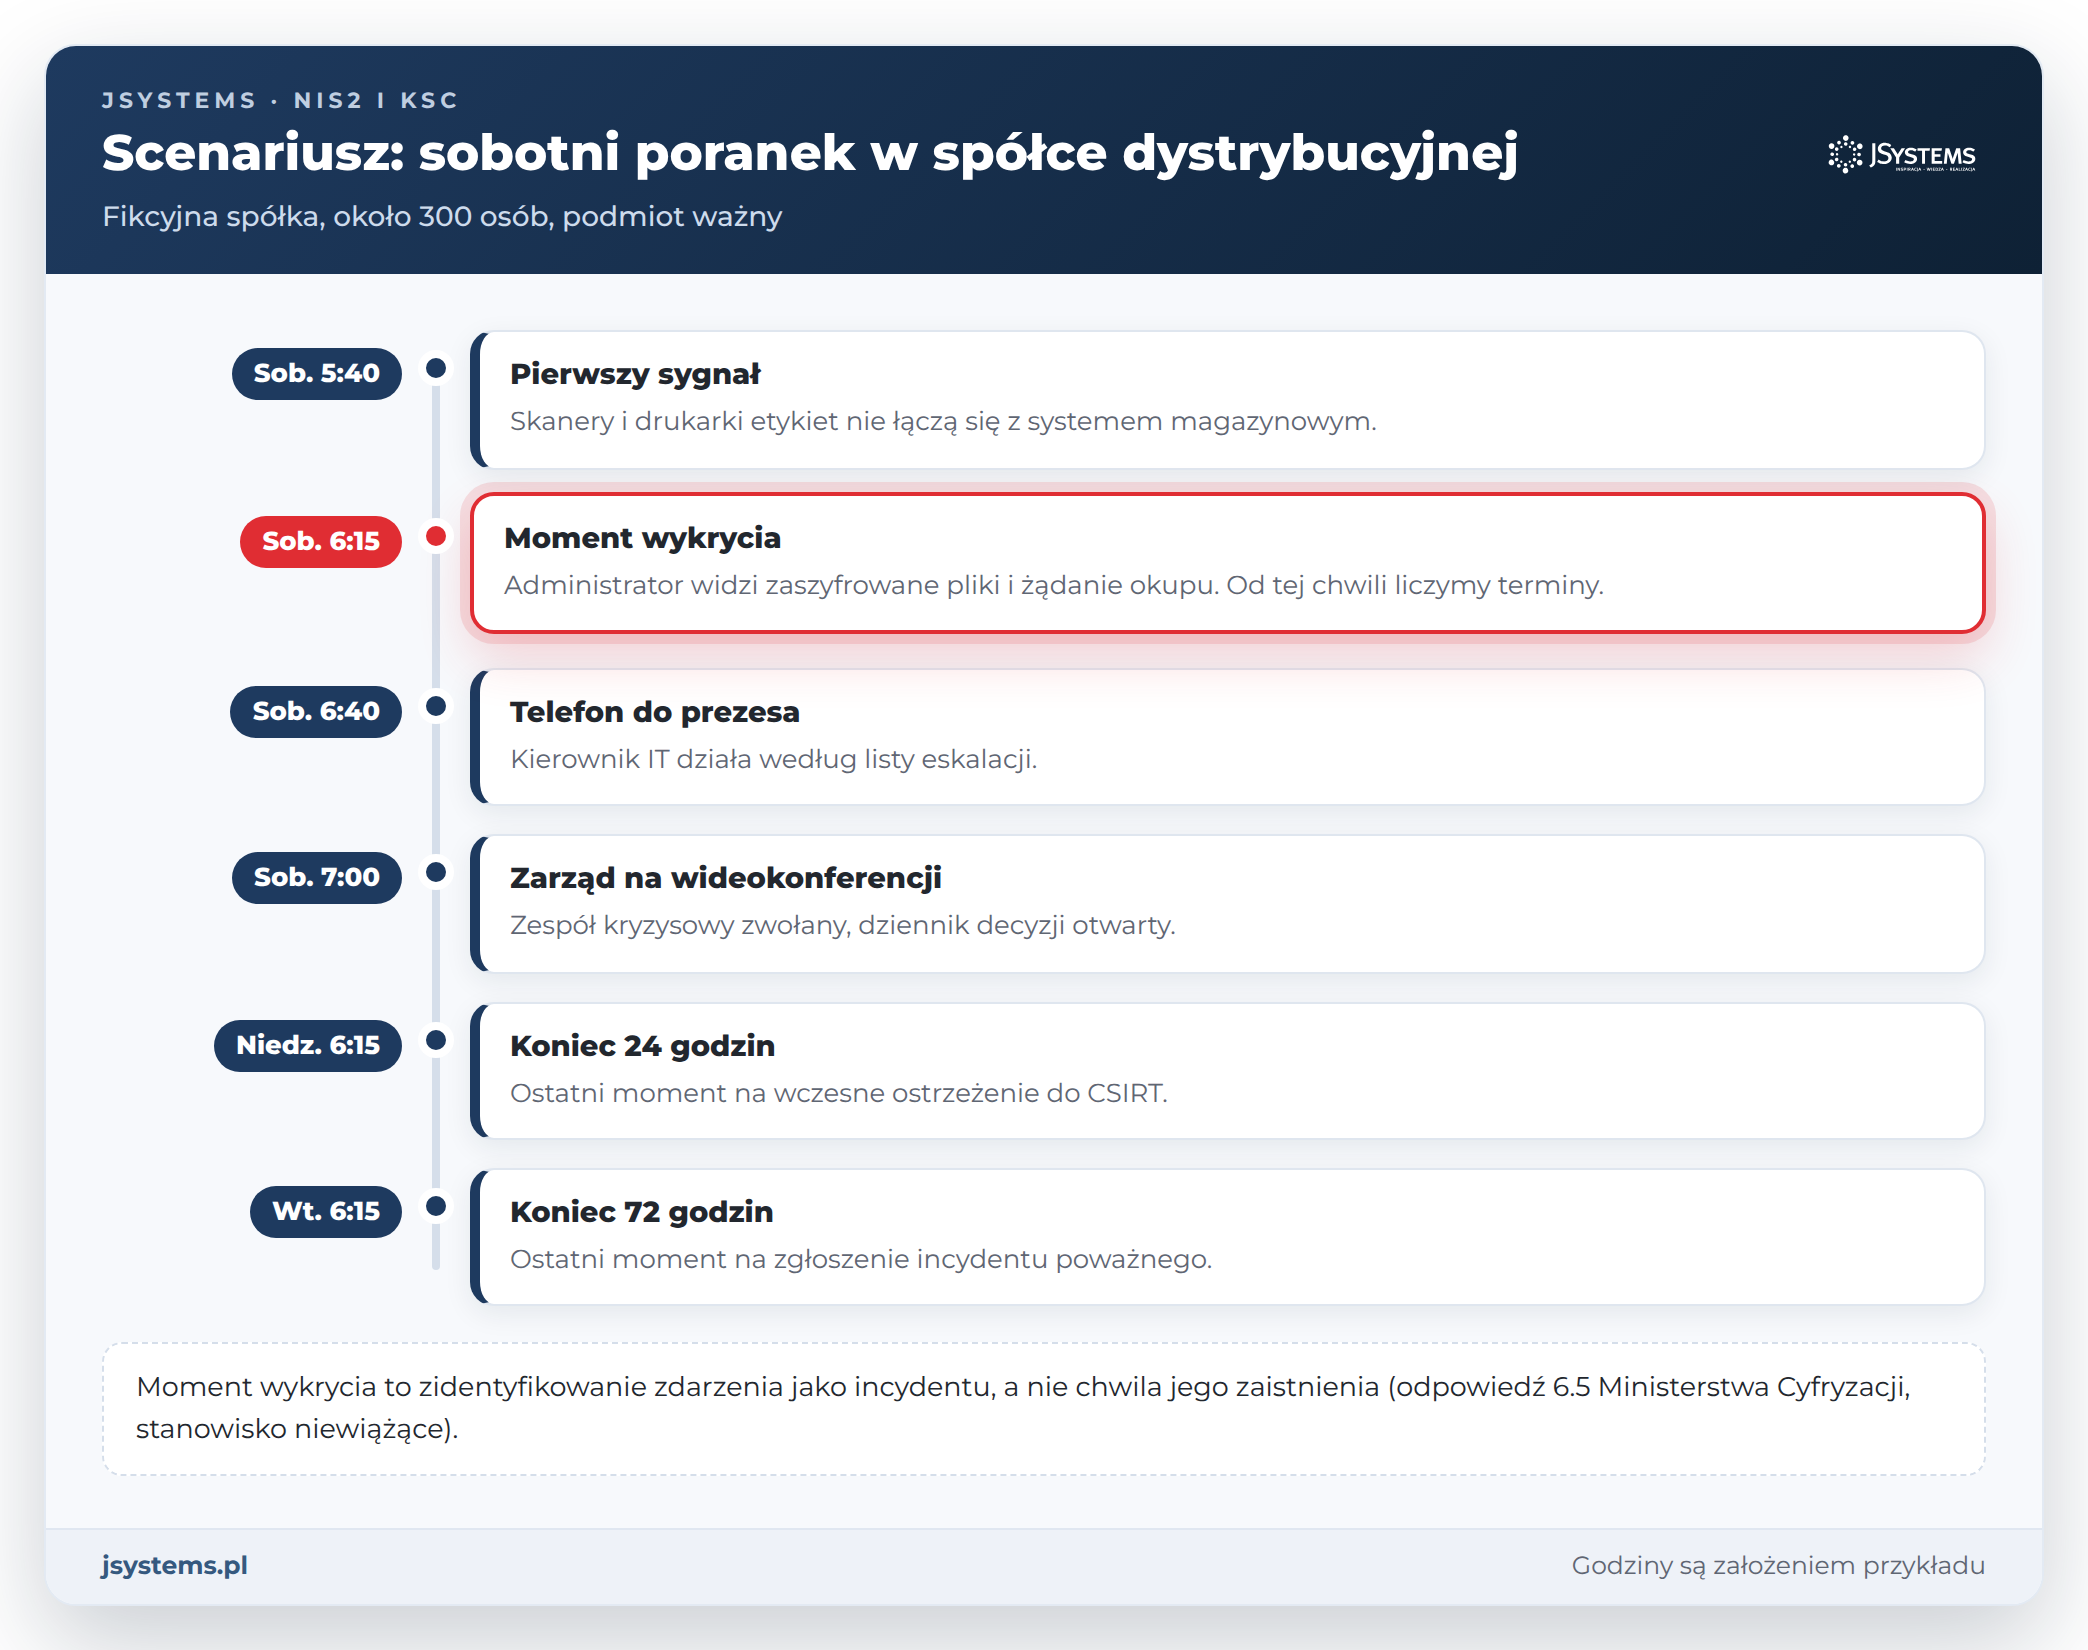Viewport: 2088px width, 1650px height.
Task: Click text Administrator widzi zaszyfrowane pliki
Action: tap(1054, 586)
